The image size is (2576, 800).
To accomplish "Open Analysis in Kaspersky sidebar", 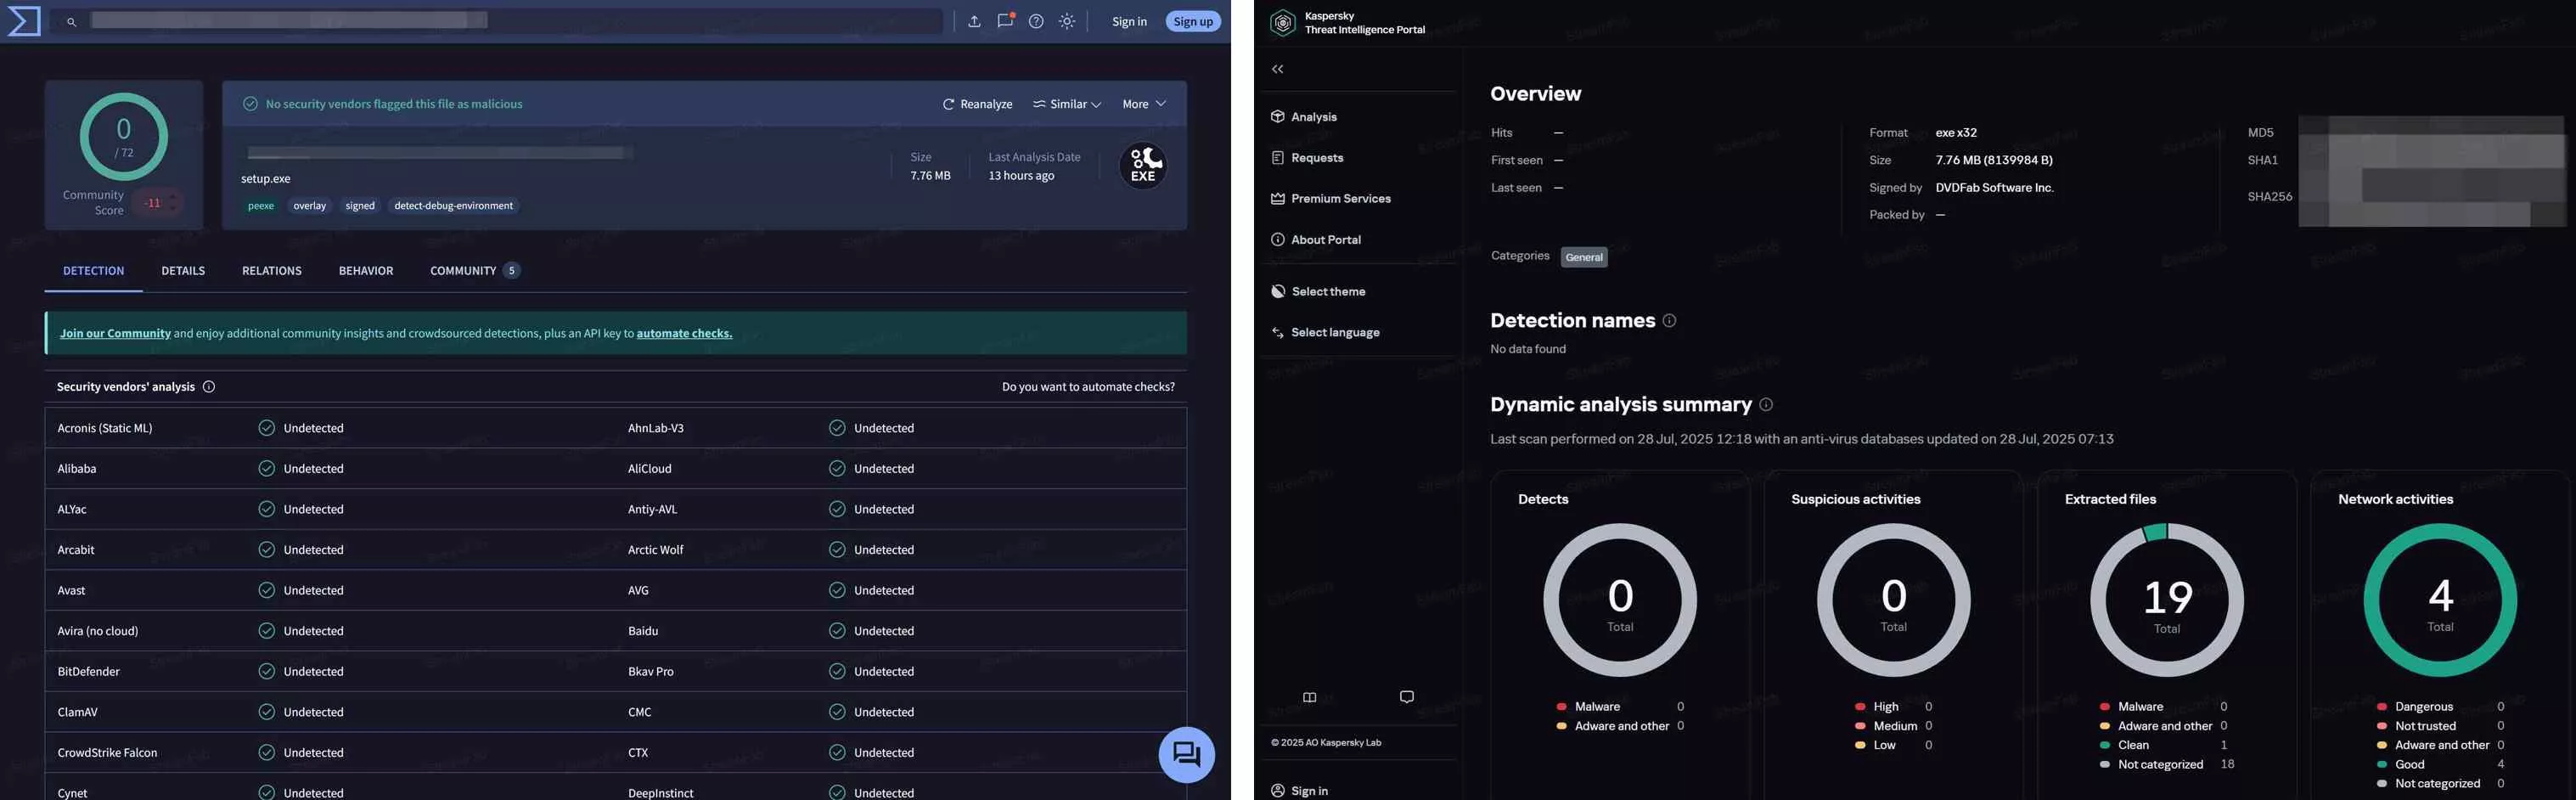I will coord(1303,117).
